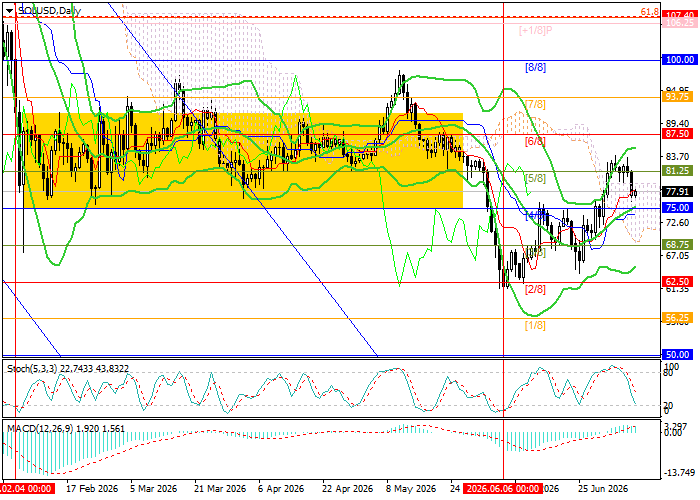Select the 81.25 green price label
The height and width of the screenshot is (500, 700).
(677, 171)
